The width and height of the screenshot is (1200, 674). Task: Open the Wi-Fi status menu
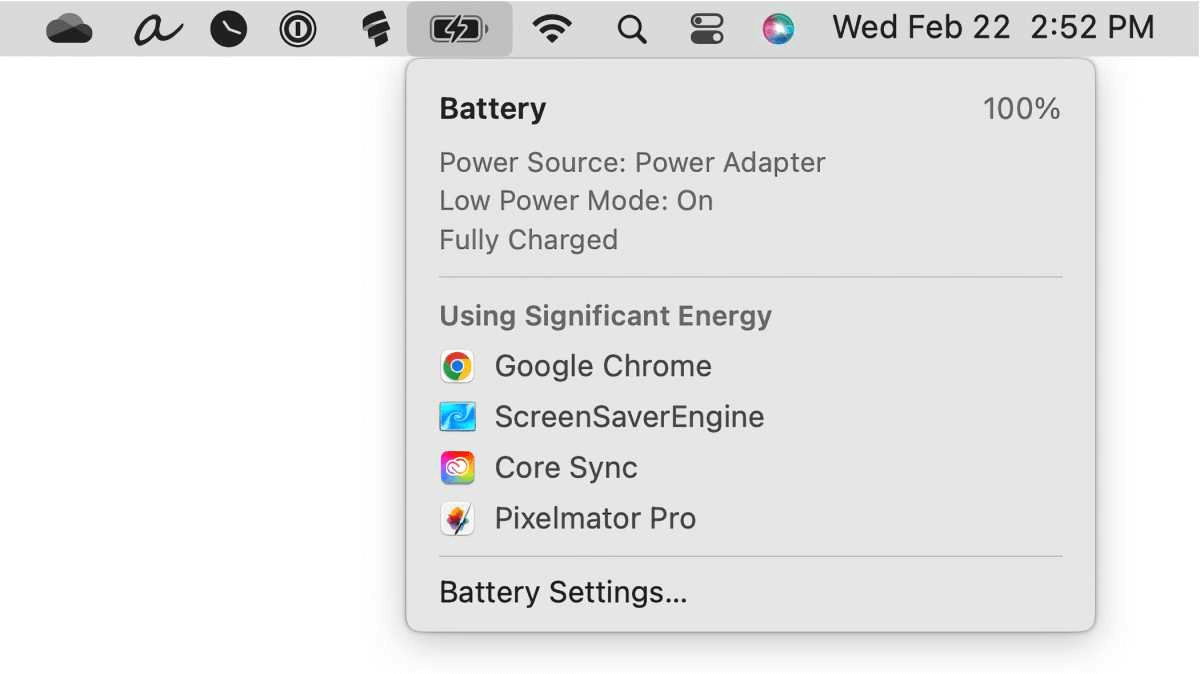(x=552, y=29)
